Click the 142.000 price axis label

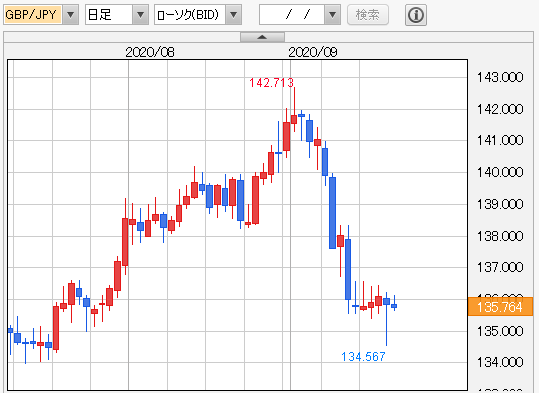coord(500,109)
